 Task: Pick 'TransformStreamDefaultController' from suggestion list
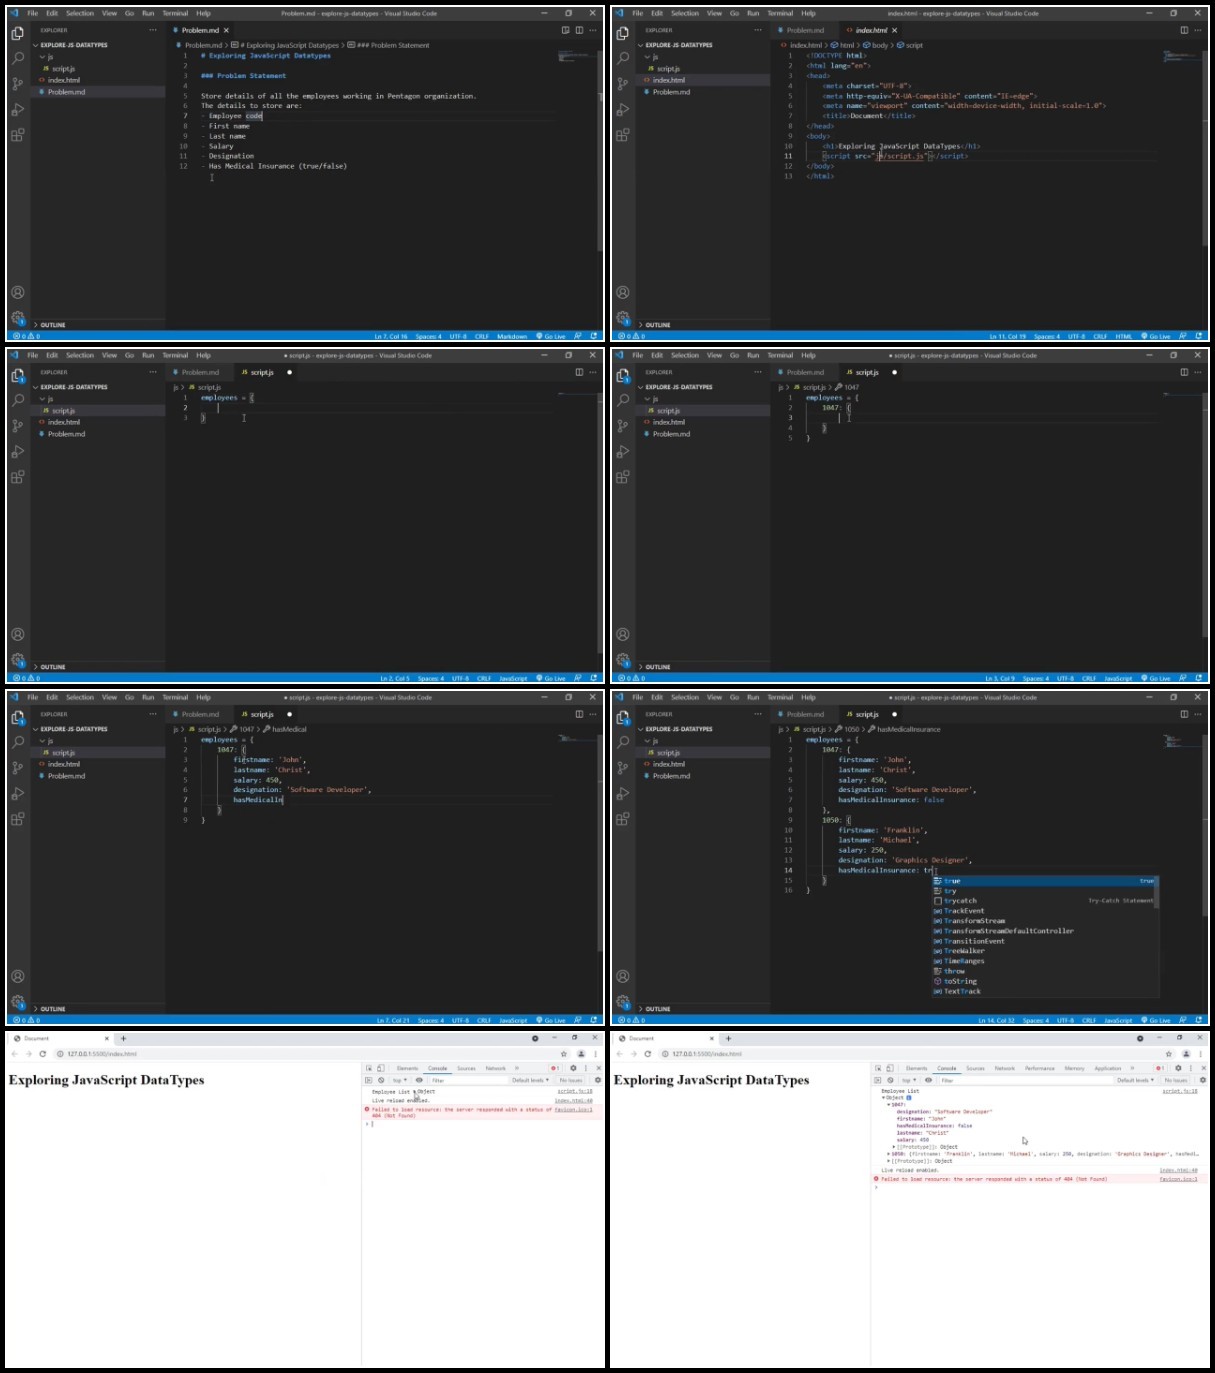click(x=1044, y=931)
